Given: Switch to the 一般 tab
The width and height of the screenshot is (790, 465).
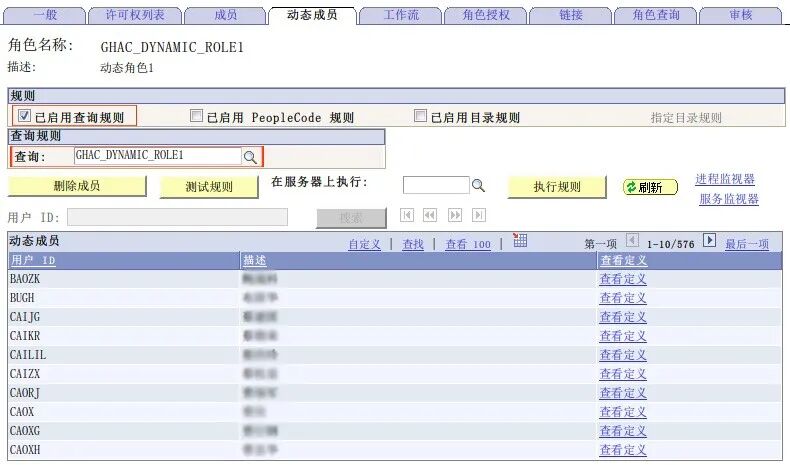Looking at the screenshot, I should pyautogui.click(x=45, y=15).
